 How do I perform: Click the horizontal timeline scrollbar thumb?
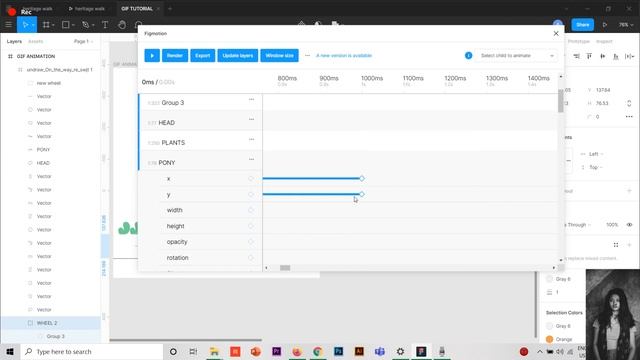pyautogui.click(x=285, y=268)
